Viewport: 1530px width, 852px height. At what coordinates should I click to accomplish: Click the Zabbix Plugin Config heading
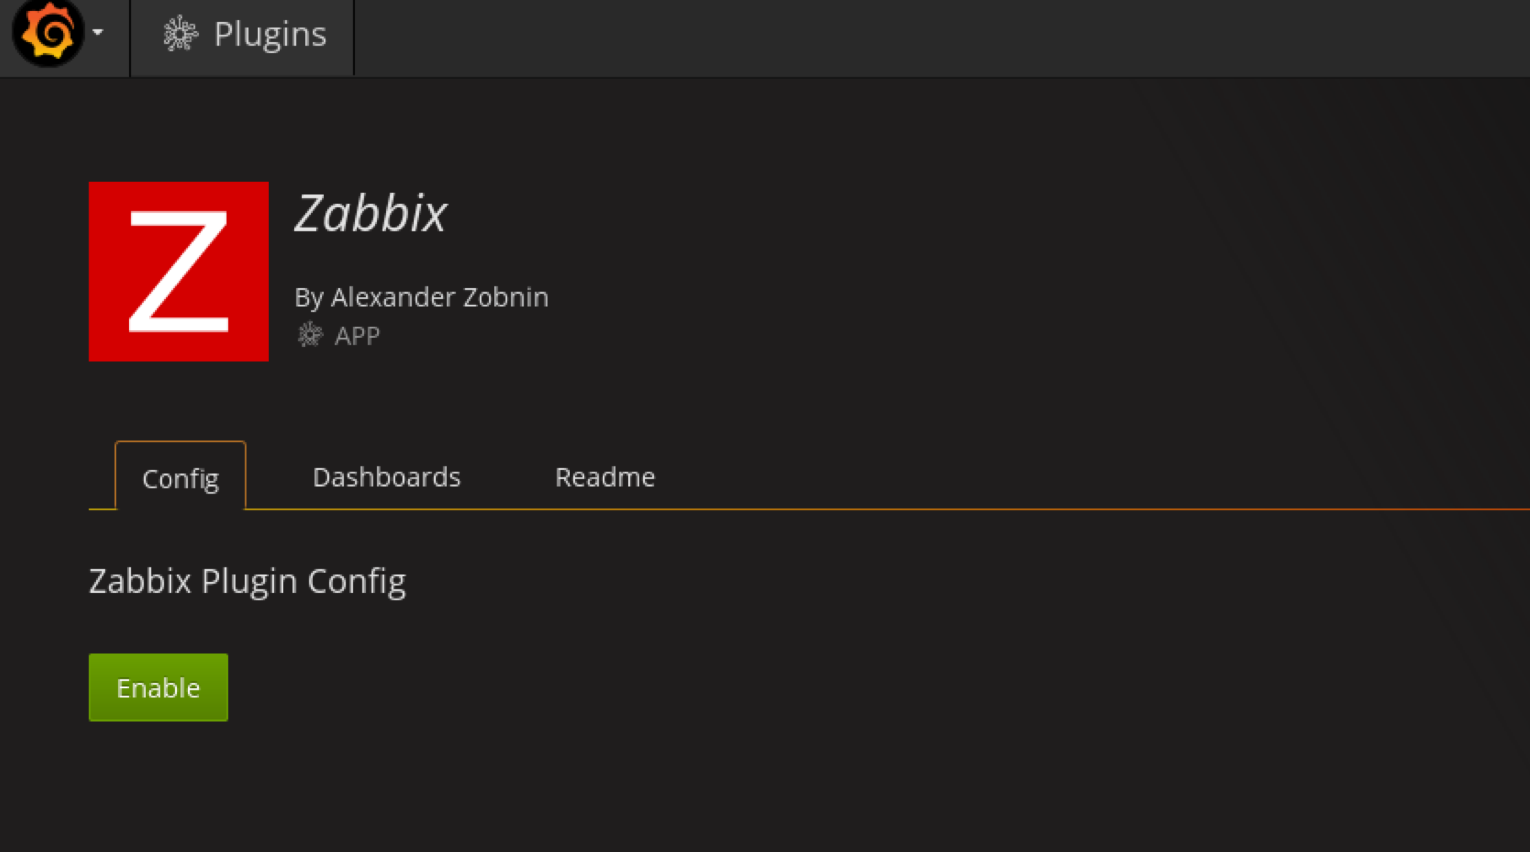(x=247, y=581)
